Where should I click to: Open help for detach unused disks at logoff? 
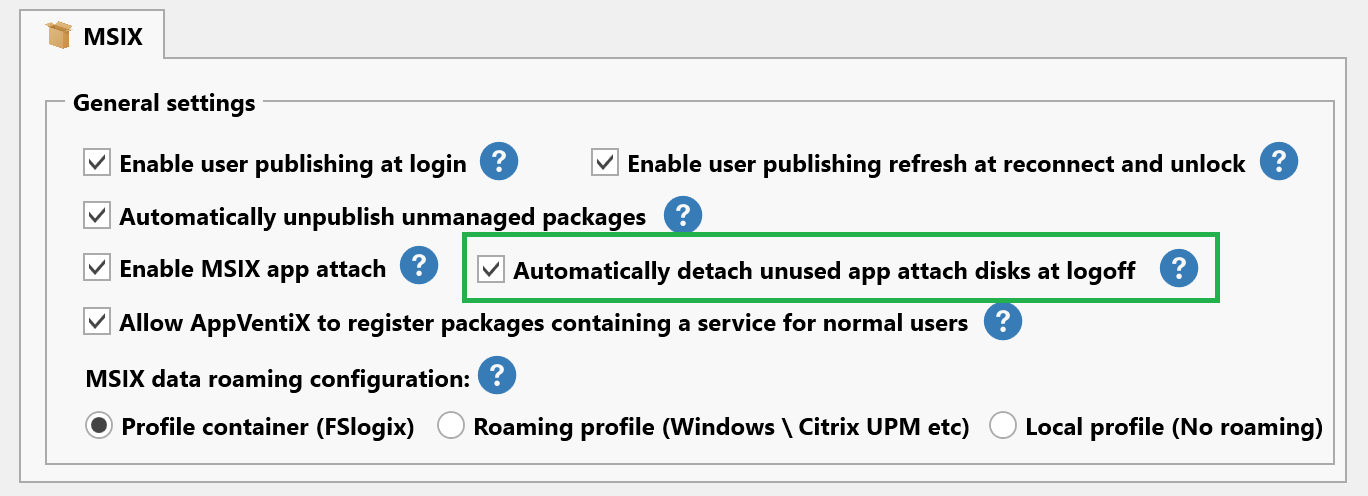(1179, 268)
